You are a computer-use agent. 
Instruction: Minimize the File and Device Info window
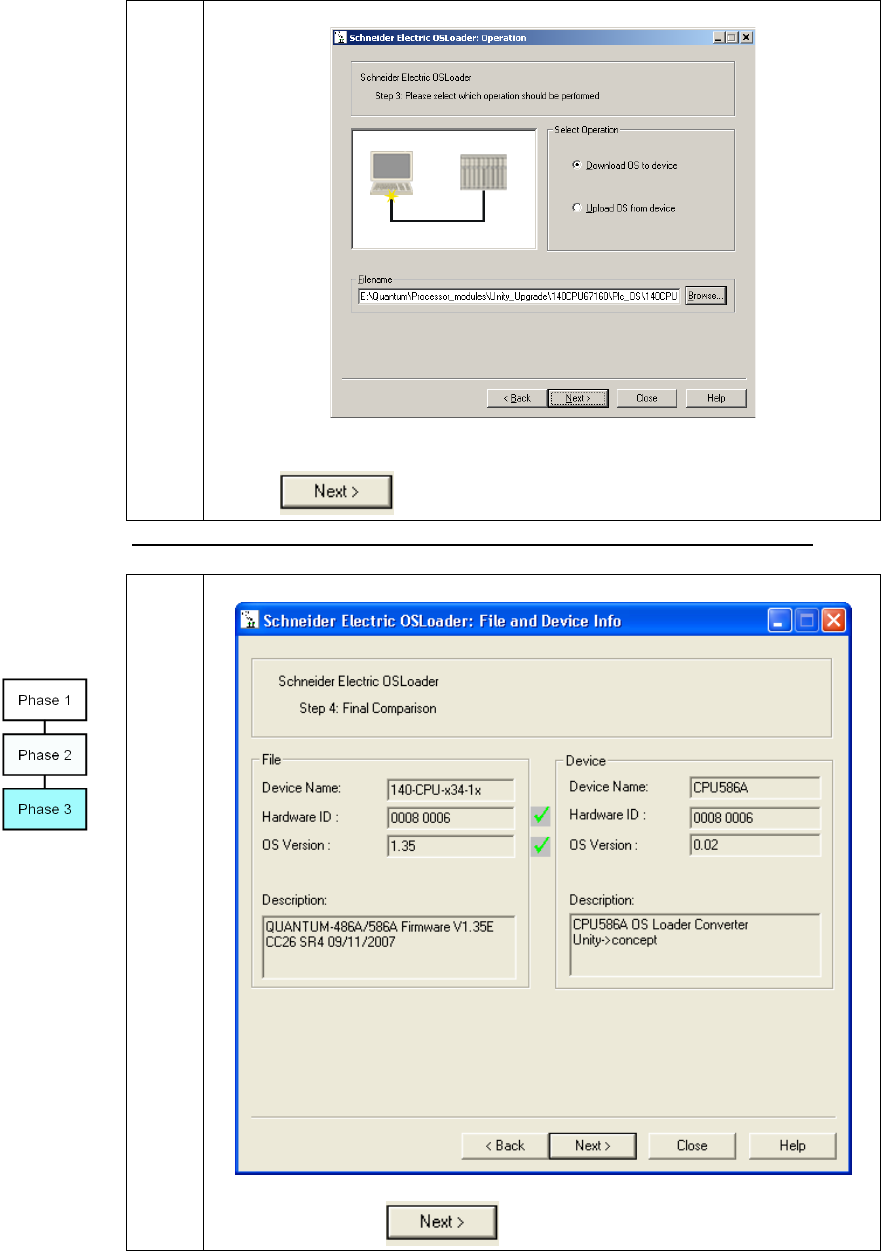[x=781, y=620]
